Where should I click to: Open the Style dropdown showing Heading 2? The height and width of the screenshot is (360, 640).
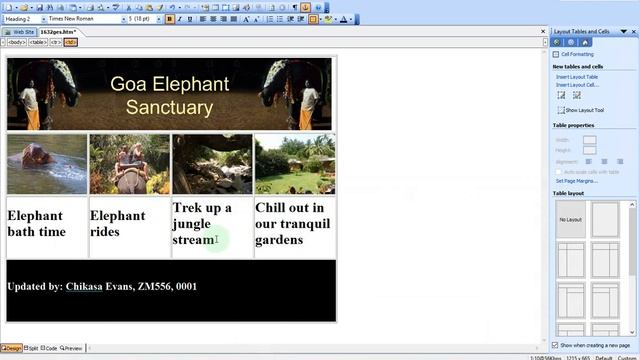click(x=43, y=19)
